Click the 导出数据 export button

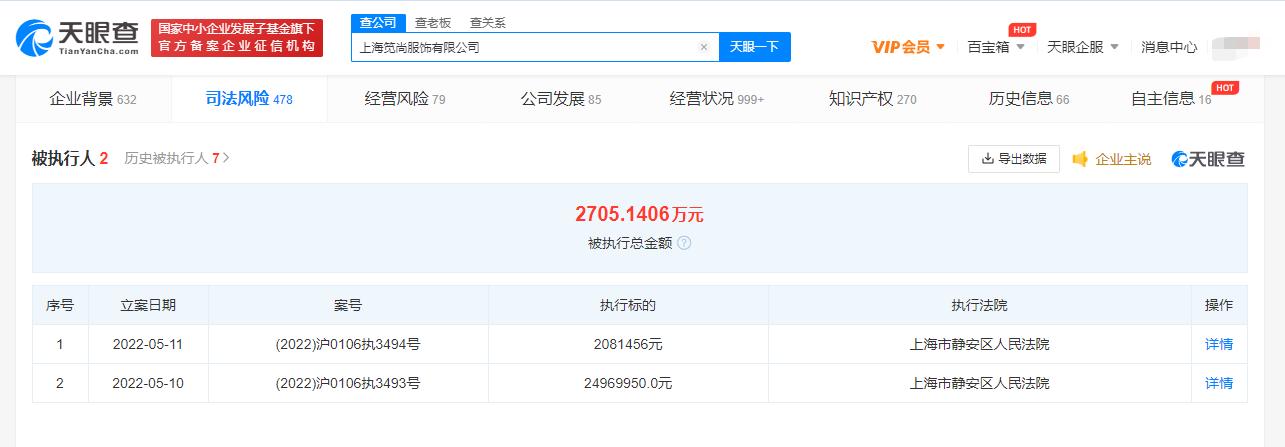(x=1014, y=159)
